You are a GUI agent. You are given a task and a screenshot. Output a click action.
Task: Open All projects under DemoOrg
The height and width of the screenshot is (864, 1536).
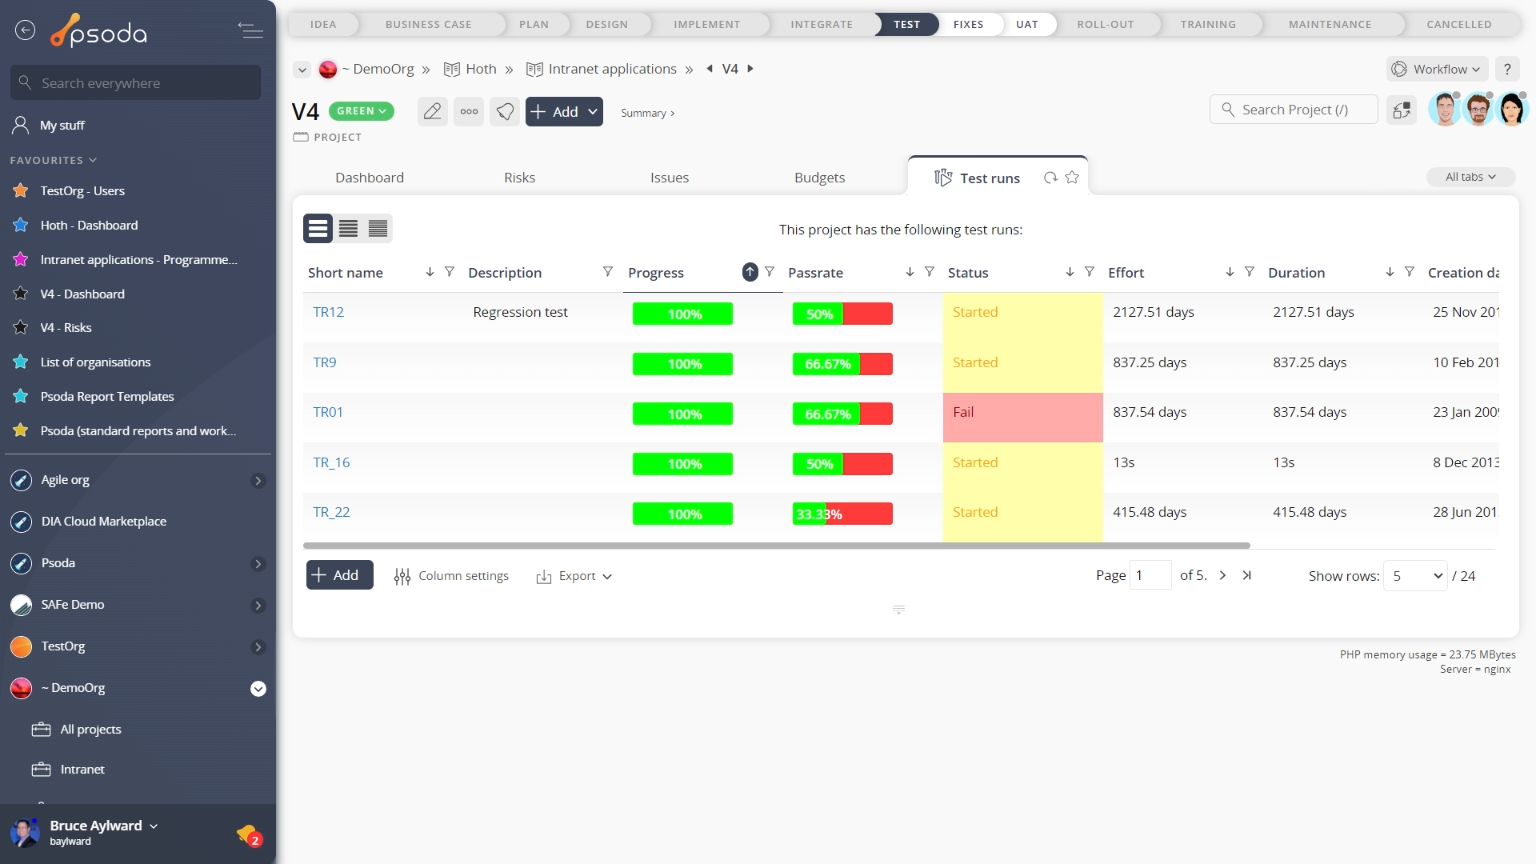(x=90, y=730)
